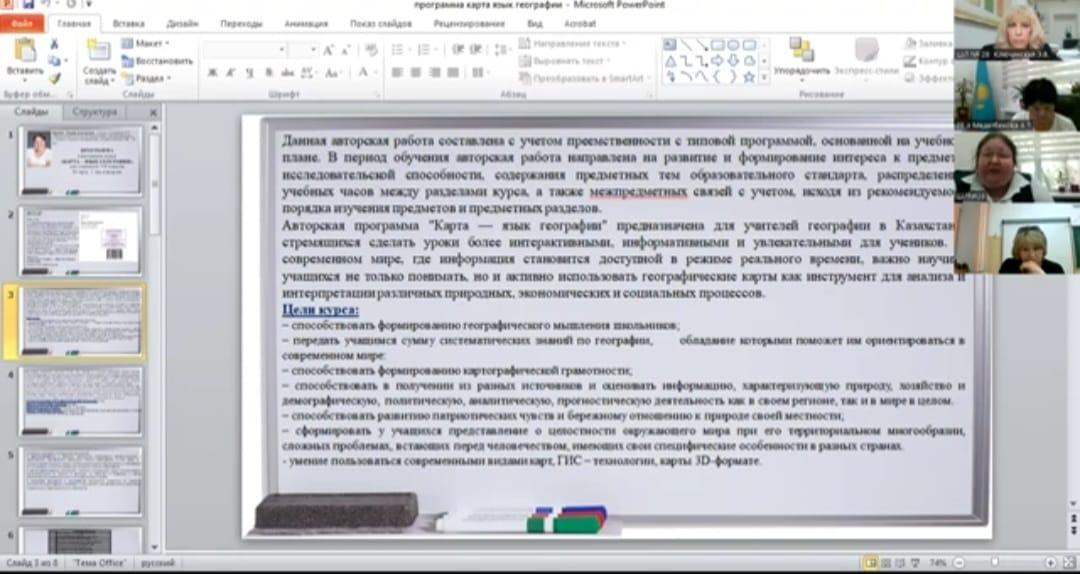
Task: Click the Restore (Восстановить) button
Action: point(156,61)
